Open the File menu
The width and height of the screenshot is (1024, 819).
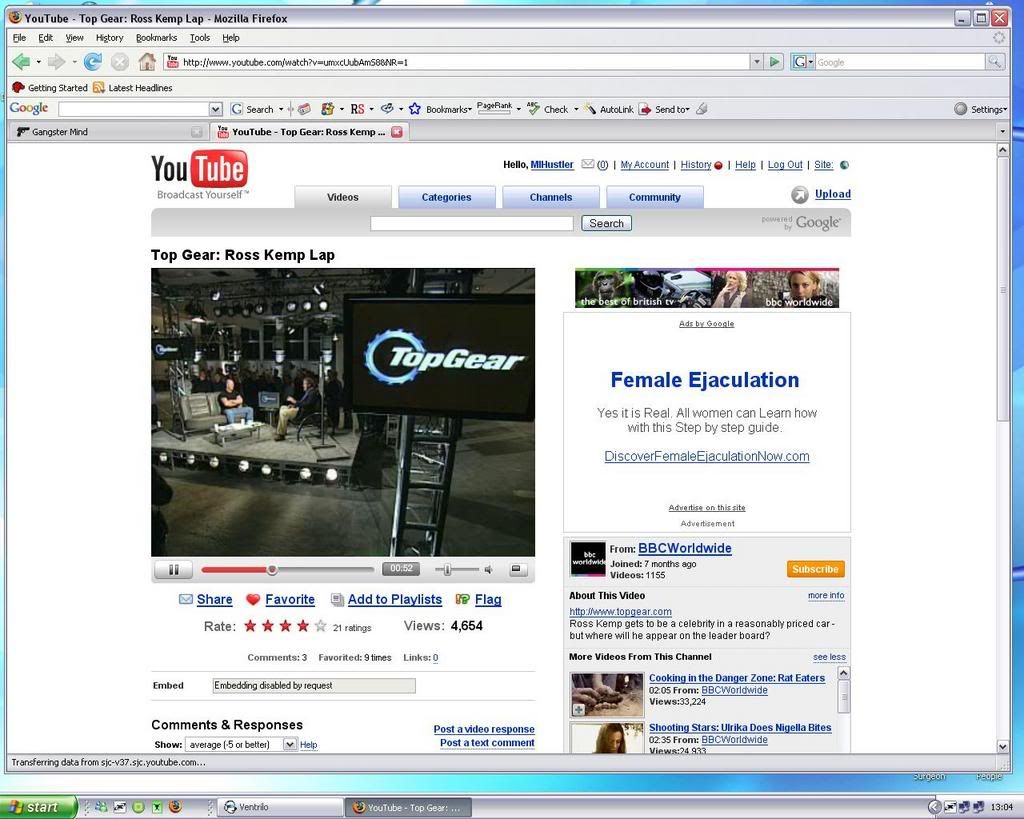point(20,38)
